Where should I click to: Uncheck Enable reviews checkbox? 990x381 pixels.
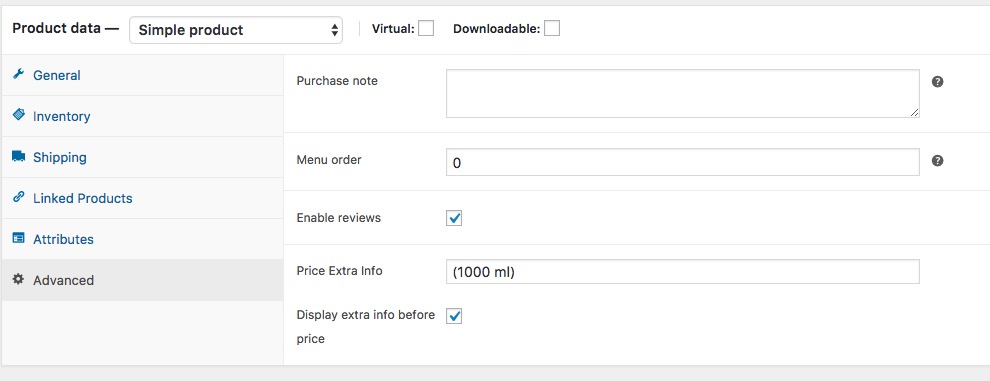(454, 218)
